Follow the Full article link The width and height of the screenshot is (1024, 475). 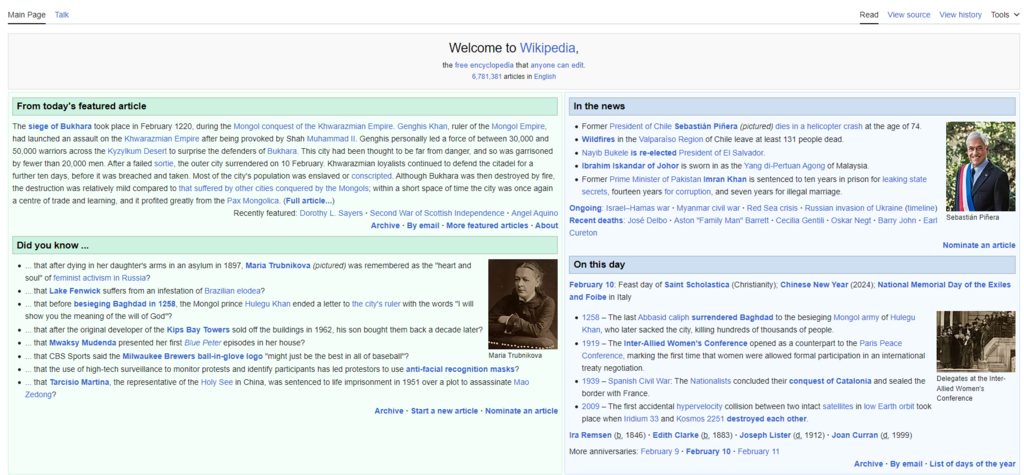point(310,201)
